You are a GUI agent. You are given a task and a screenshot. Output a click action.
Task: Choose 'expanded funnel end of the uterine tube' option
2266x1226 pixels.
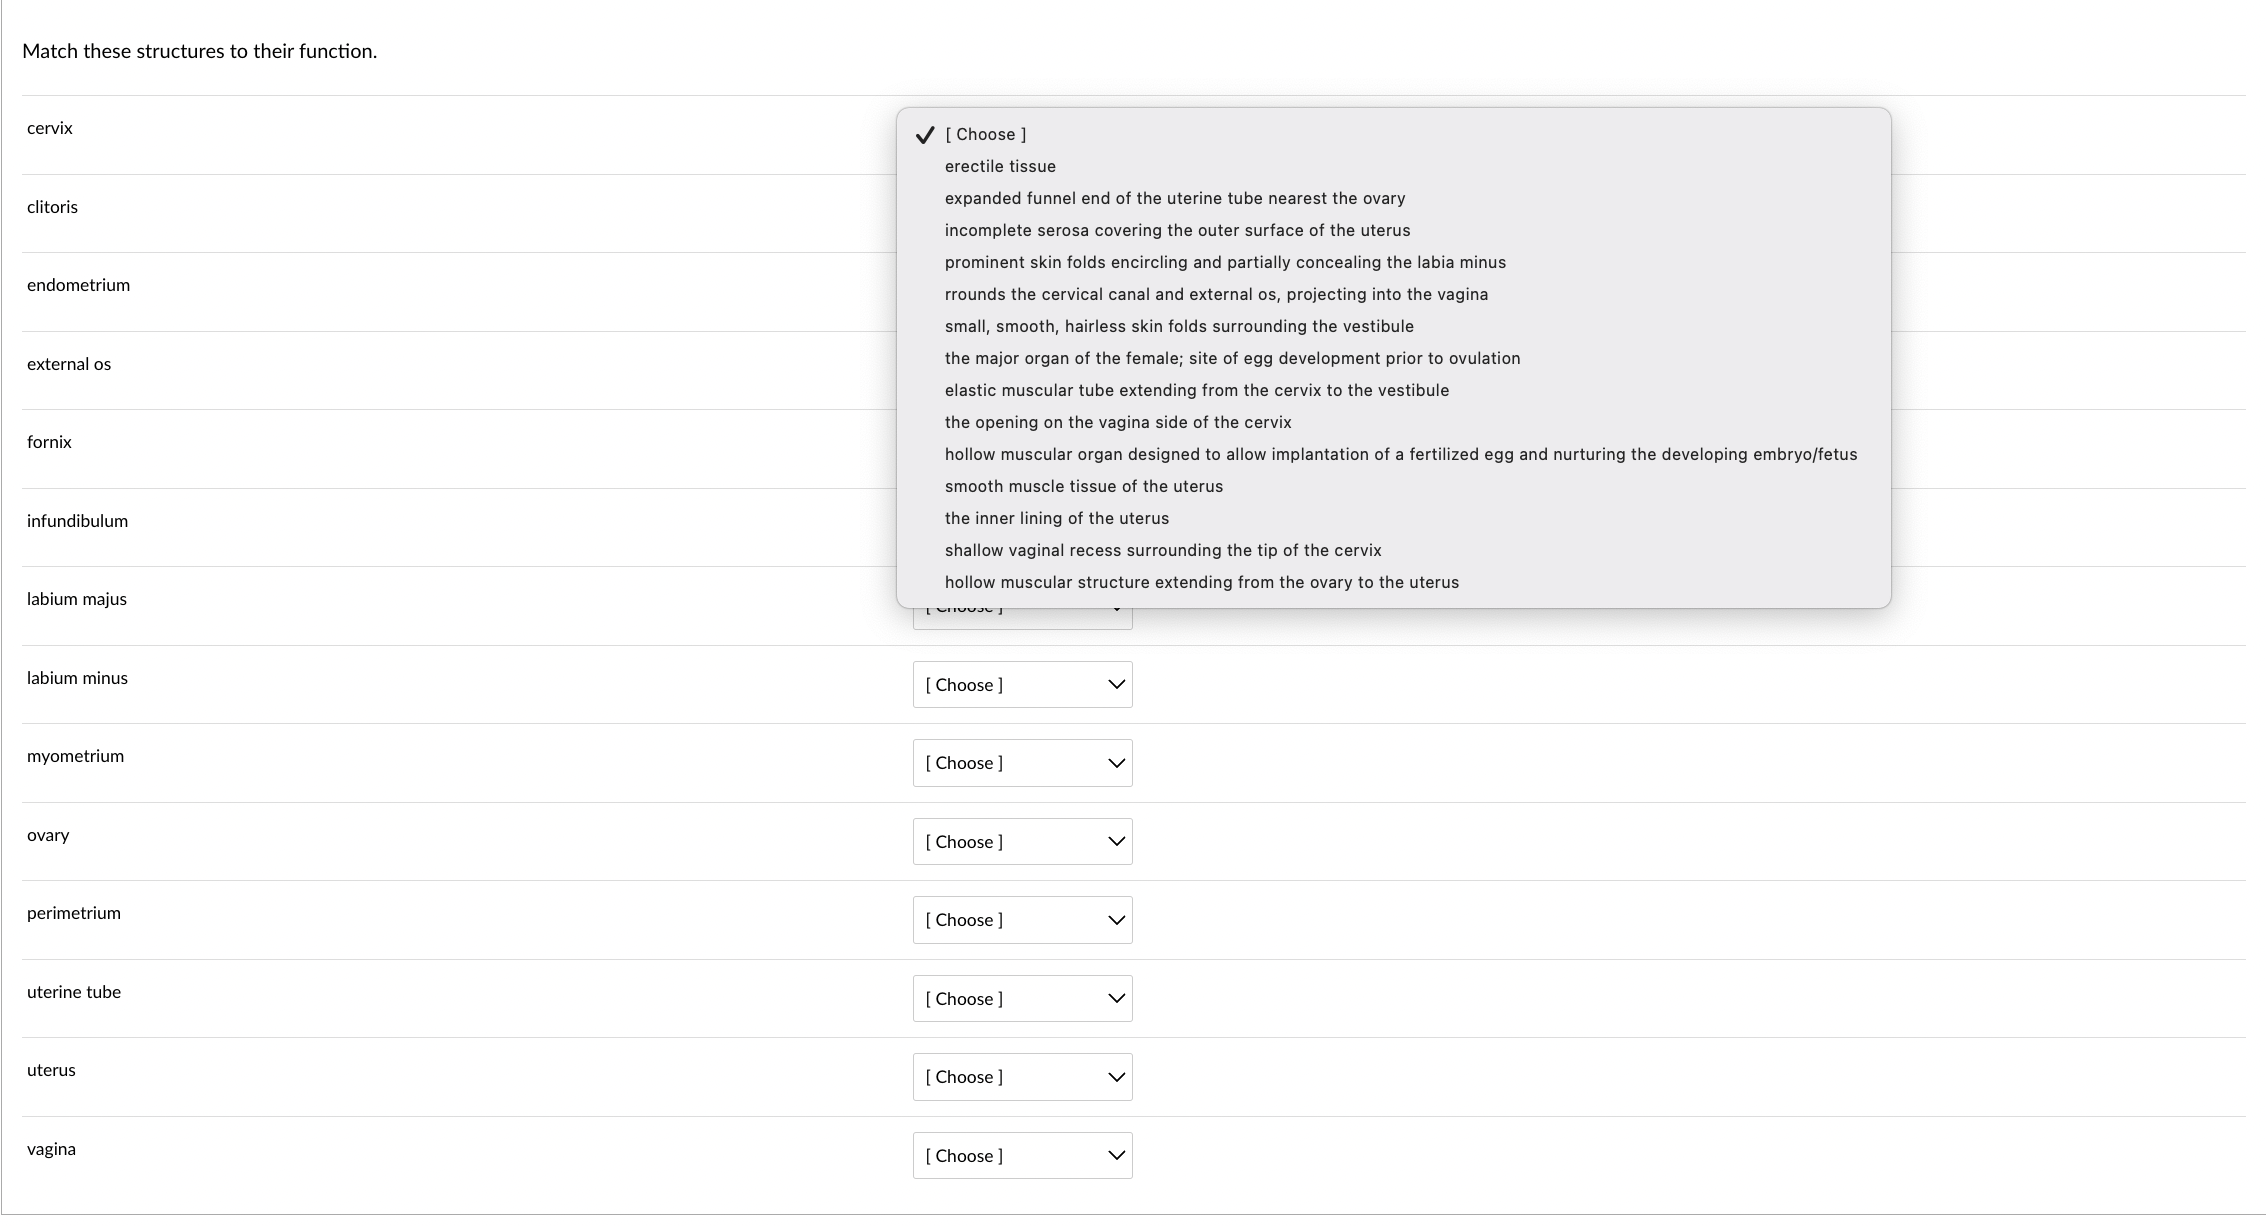click(x=1174, y=198)
